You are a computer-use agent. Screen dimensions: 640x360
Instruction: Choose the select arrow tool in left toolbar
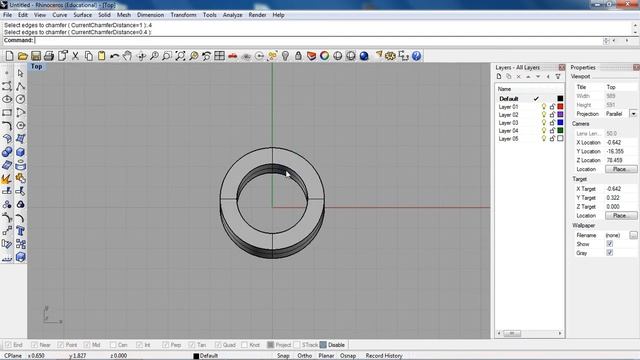click(20, 73)
